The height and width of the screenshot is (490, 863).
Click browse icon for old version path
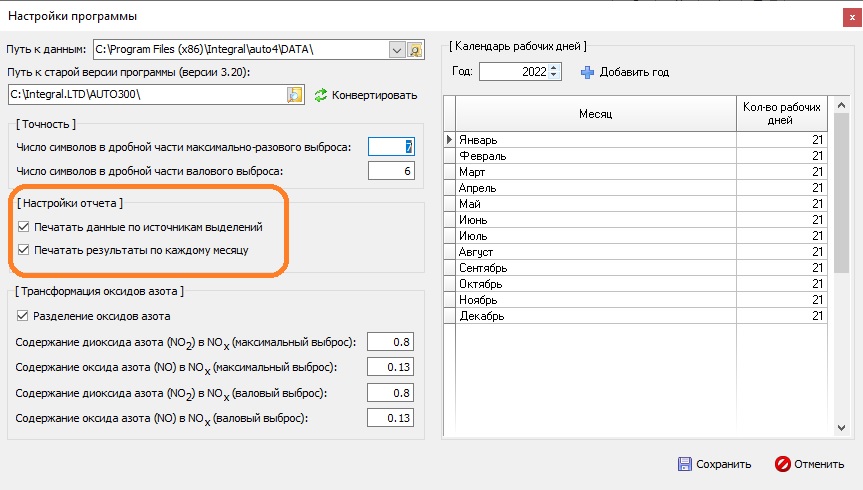295,95
